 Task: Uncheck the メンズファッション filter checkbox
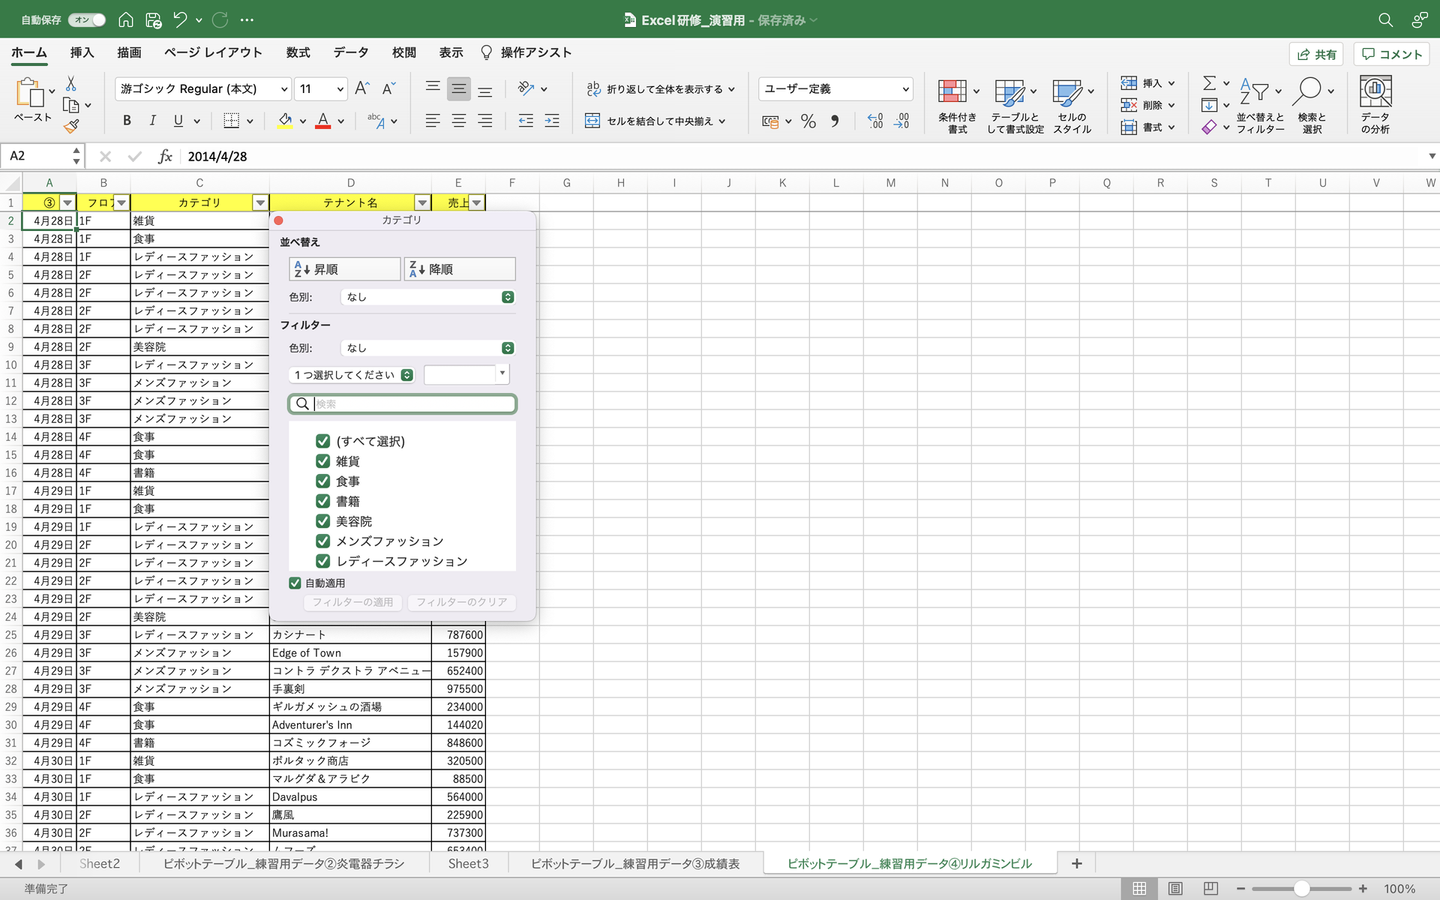click(323, 541)
